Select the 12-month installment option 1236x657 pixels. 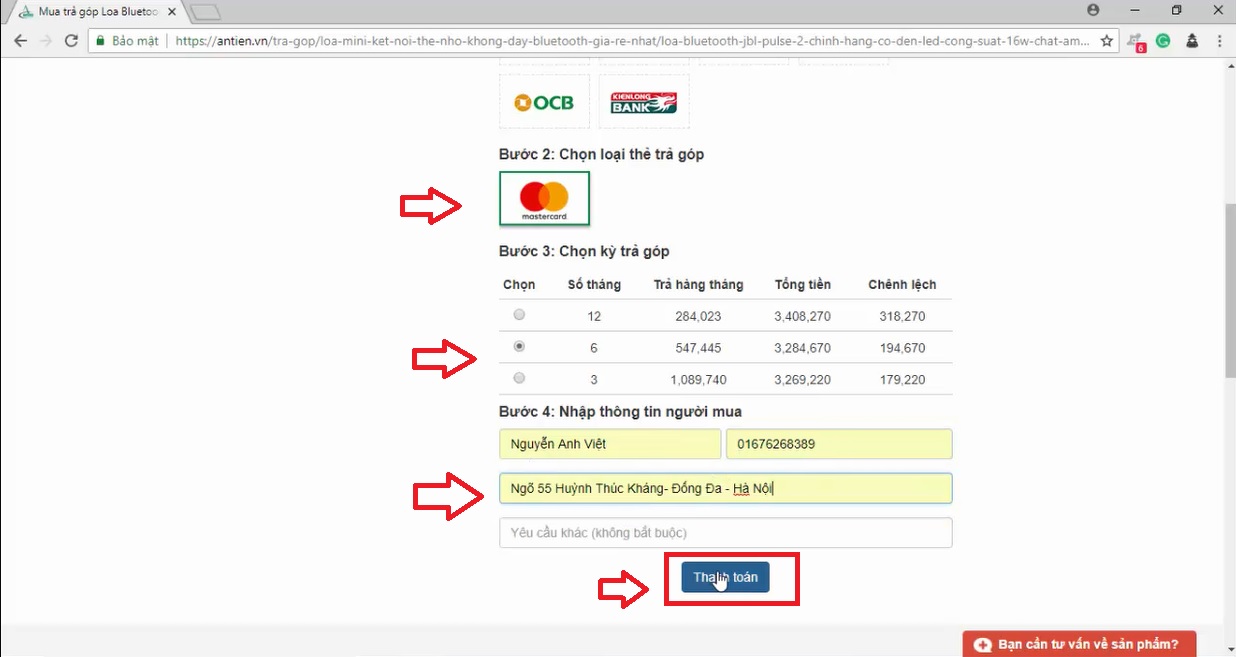tap(519, 315)
